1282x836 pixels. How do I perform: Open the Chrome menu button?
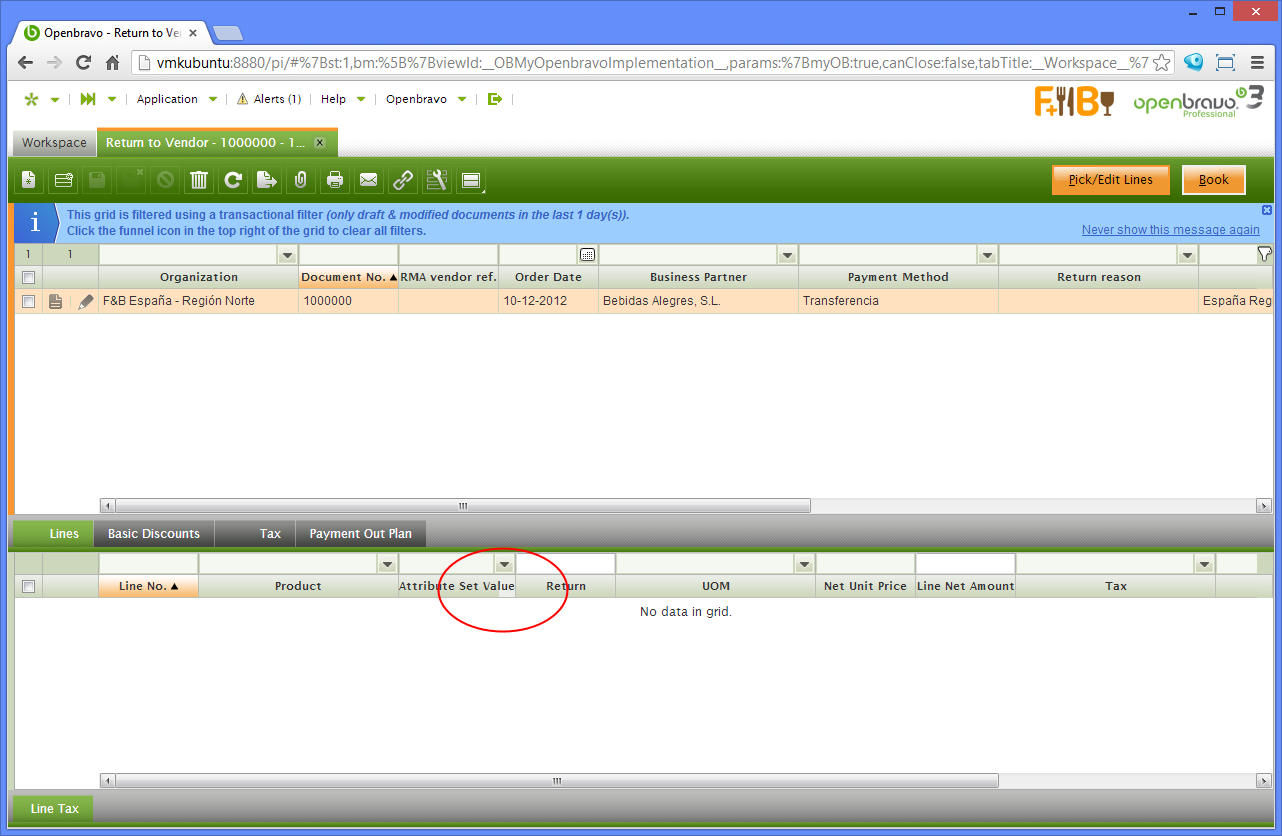(x=1257, y=62)
